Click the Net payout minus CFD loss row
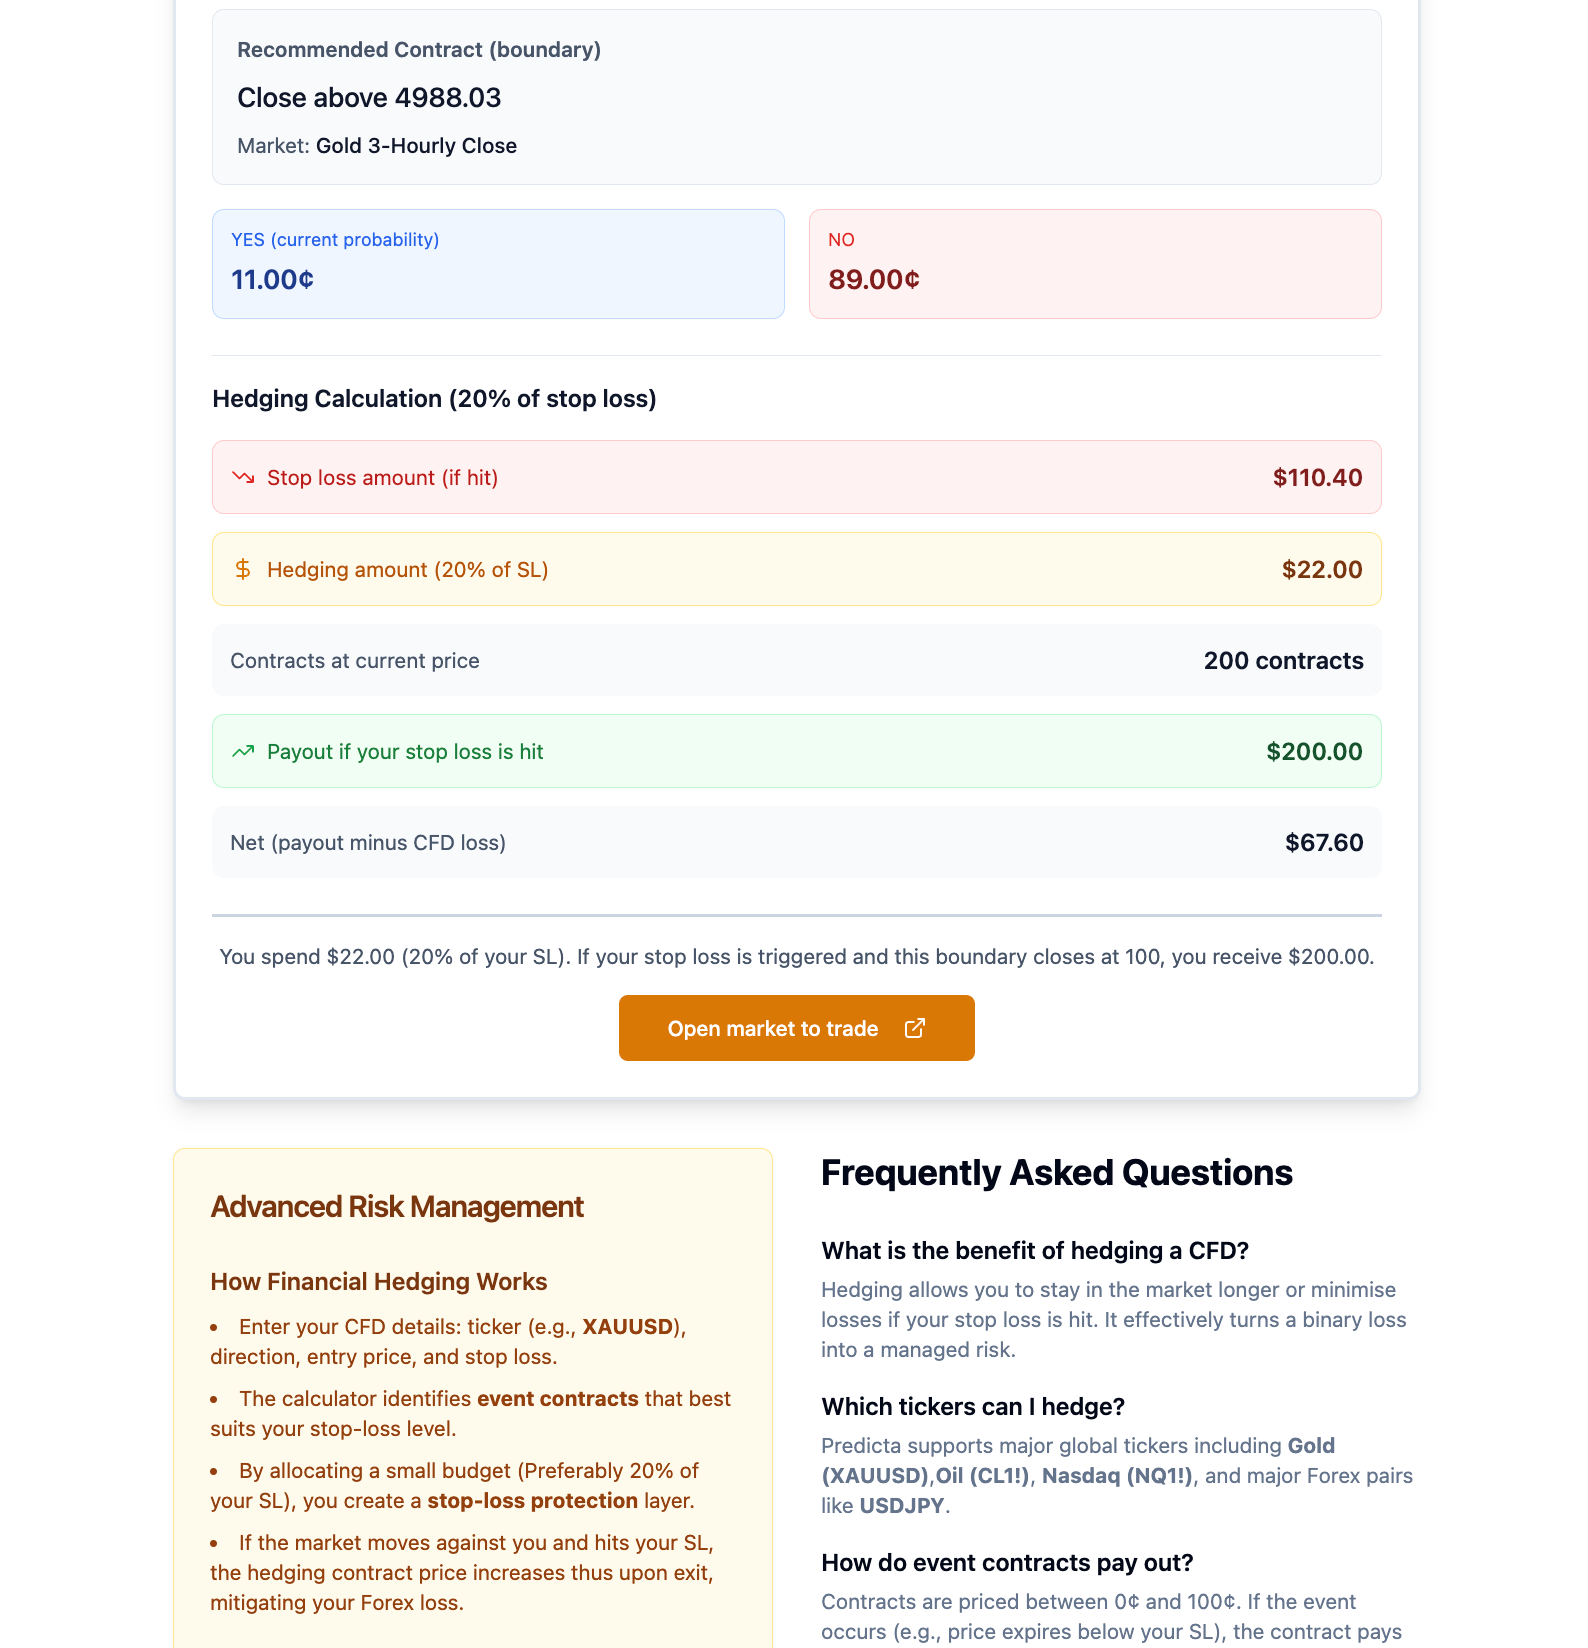The image size is (1588, 1648). click(x=796, y=842)
